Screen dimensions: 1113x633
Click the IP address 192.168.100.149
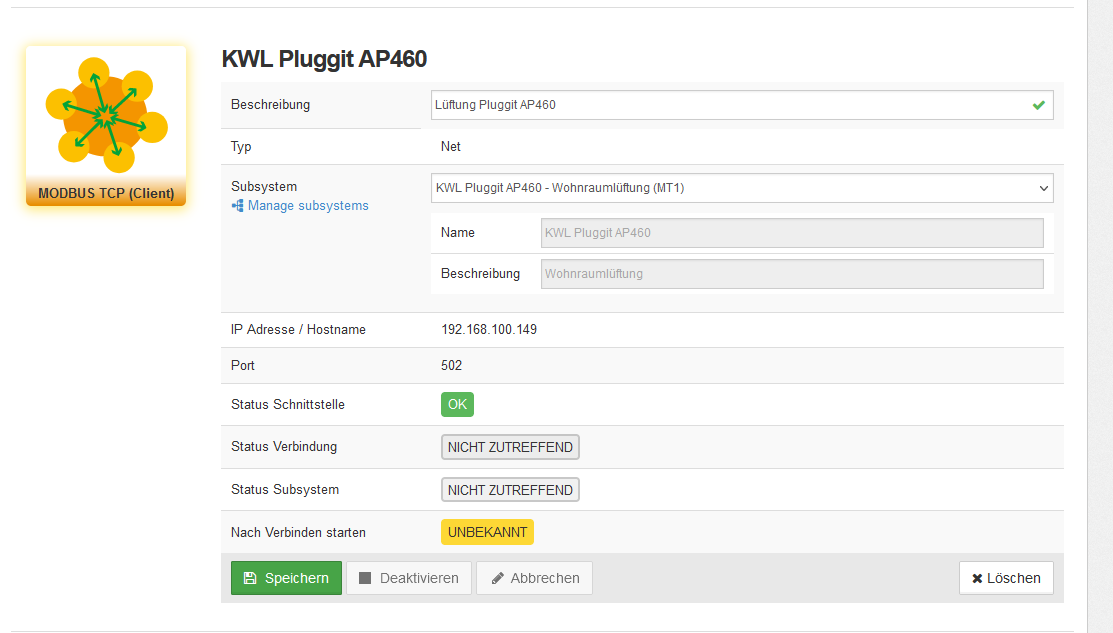pyautogui.click(x=489, y=329)
